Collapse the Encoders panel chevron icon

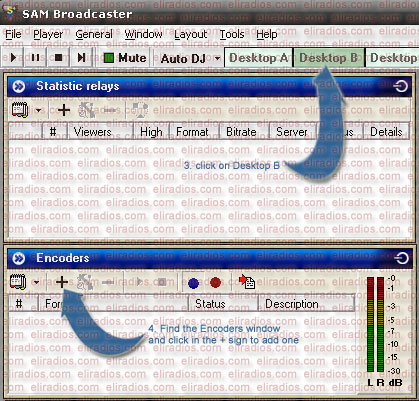[x=19, y=258]
